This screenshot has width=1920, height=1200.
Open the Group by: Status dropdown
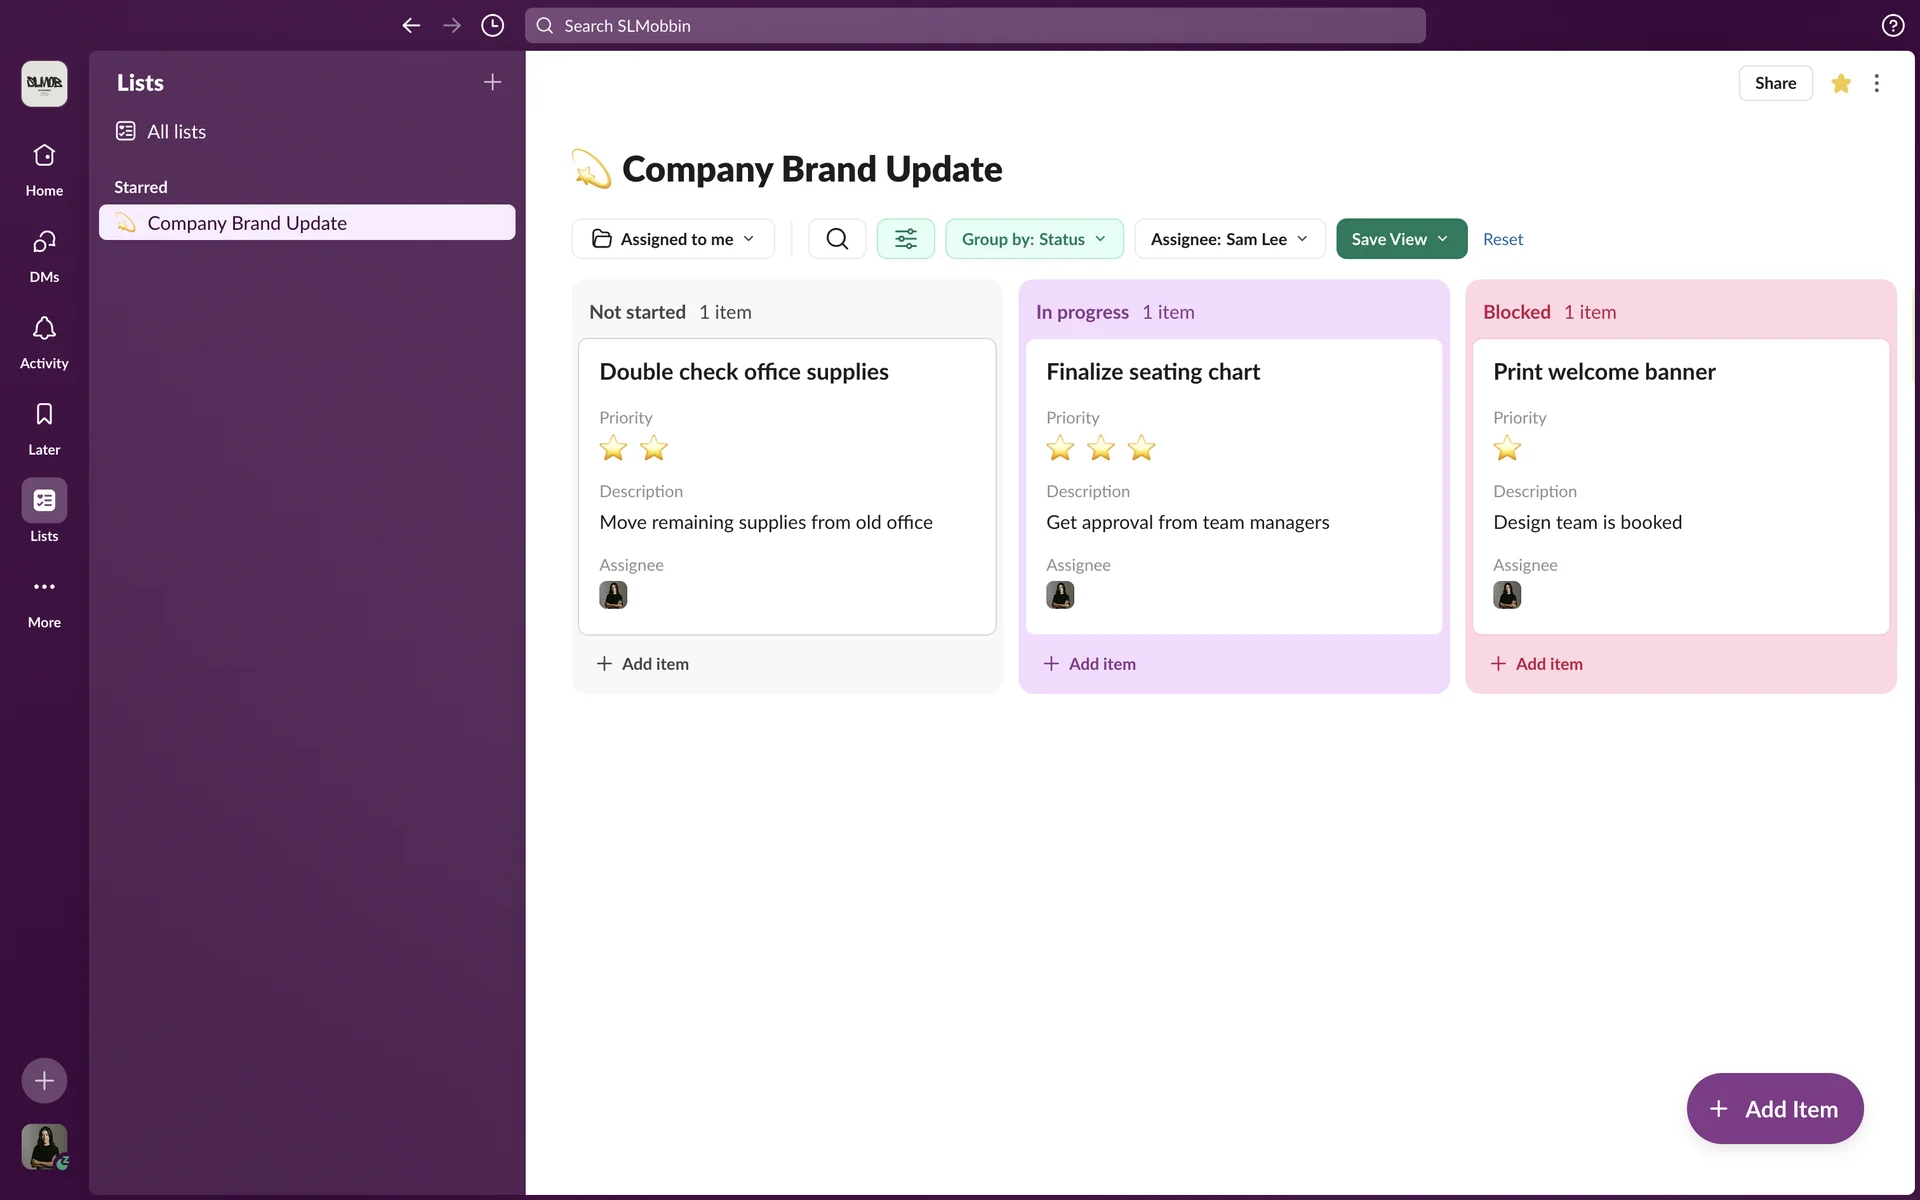coord(1034,239)
